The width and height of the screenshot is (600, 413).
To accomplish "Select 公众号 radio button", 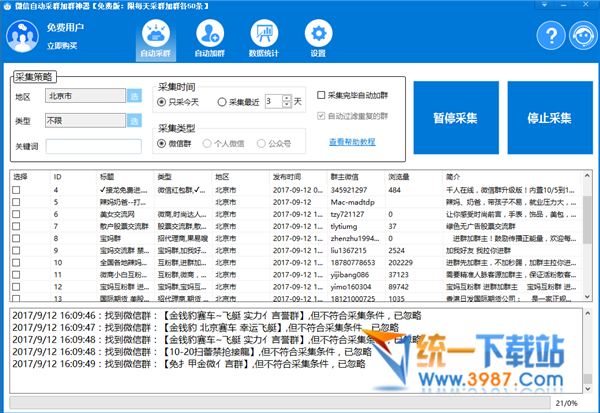I will [261, 144].
